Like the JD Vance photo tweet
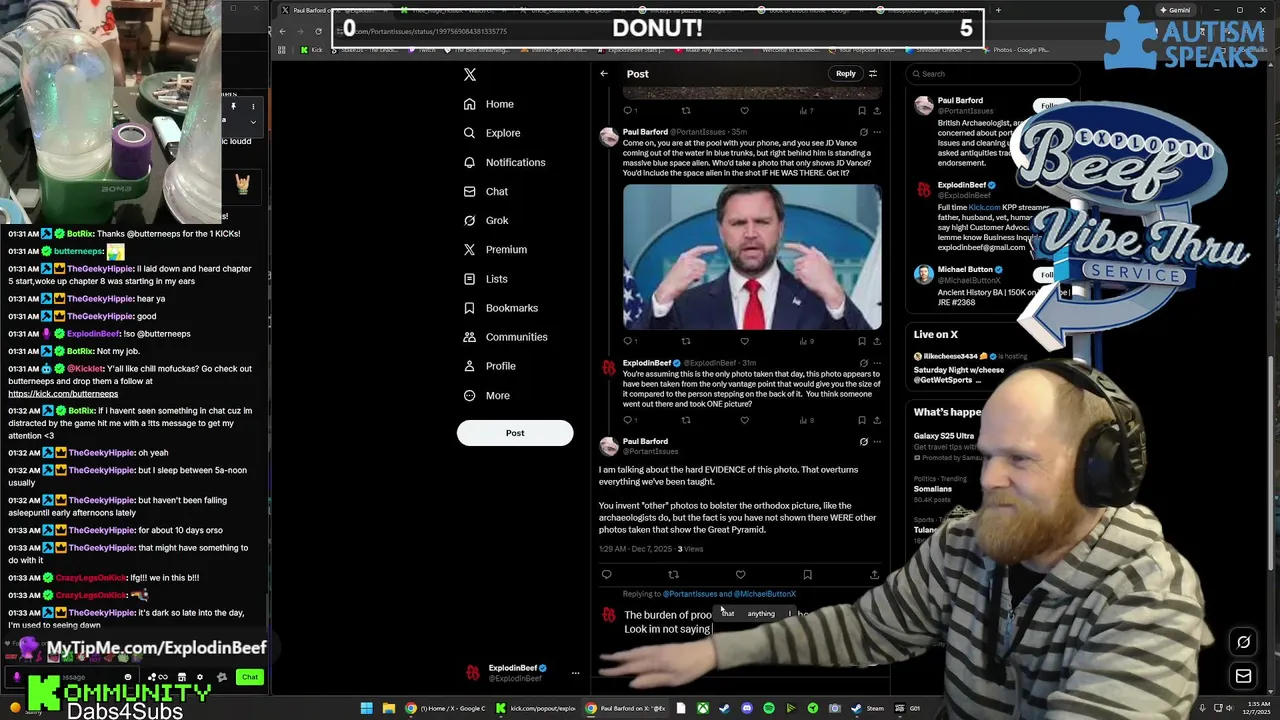 click(x=744, y=341)
